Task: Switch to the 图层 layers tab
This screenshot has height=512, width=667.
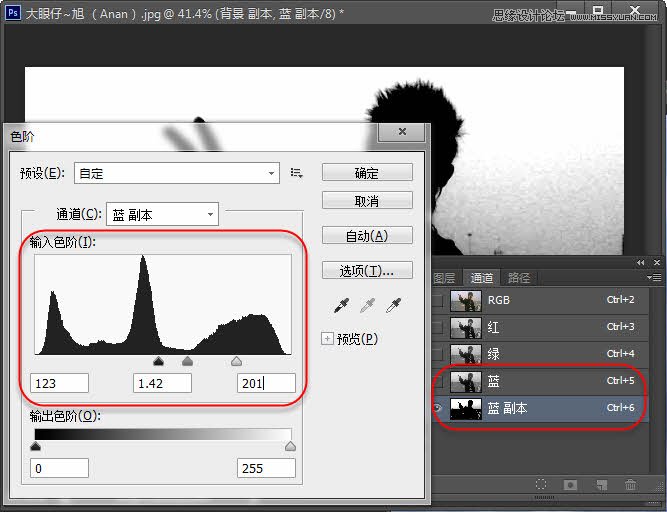Action: pyautogui.click(x=445, y=278)
